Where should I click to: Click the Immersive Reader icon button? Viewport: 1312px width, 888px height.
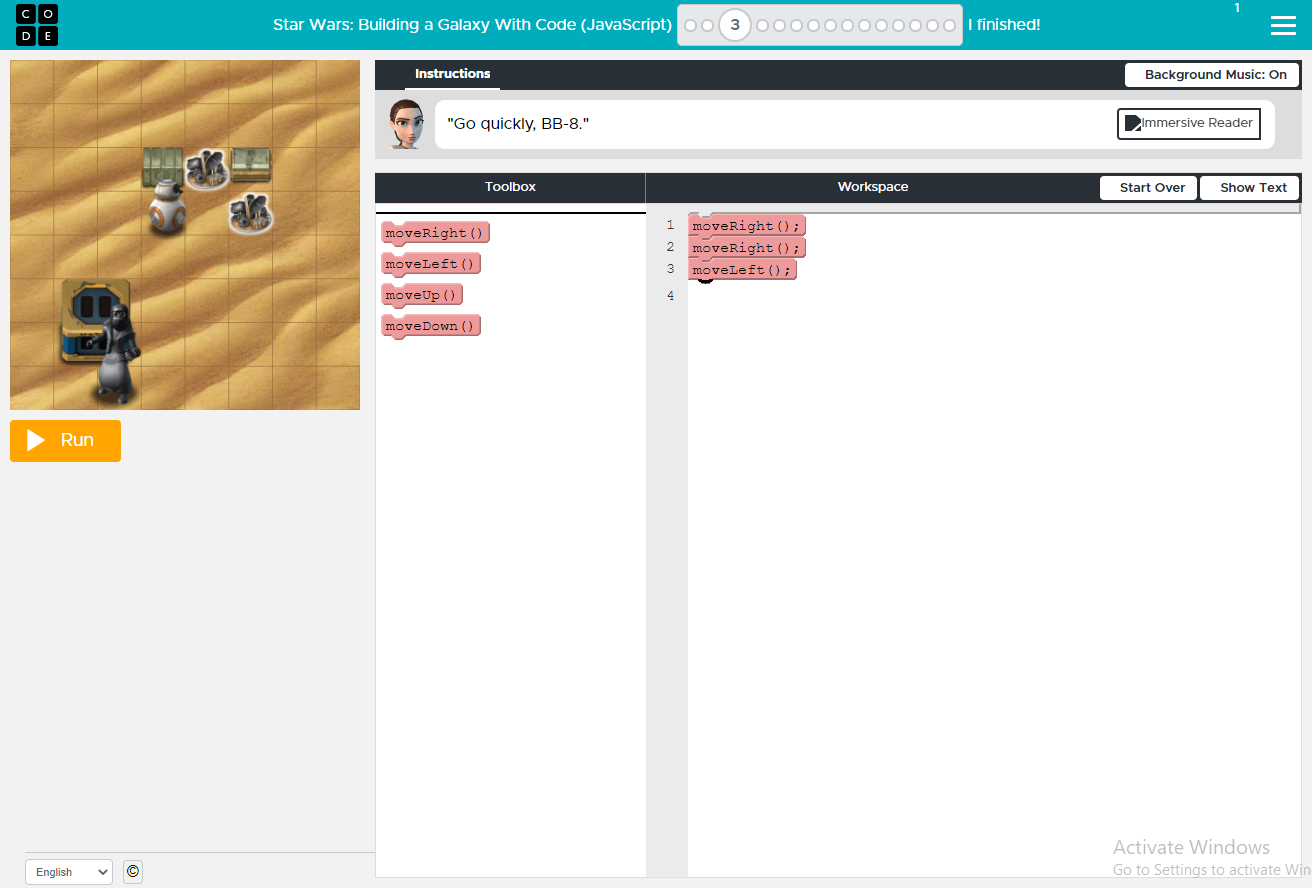[1189, 124]
